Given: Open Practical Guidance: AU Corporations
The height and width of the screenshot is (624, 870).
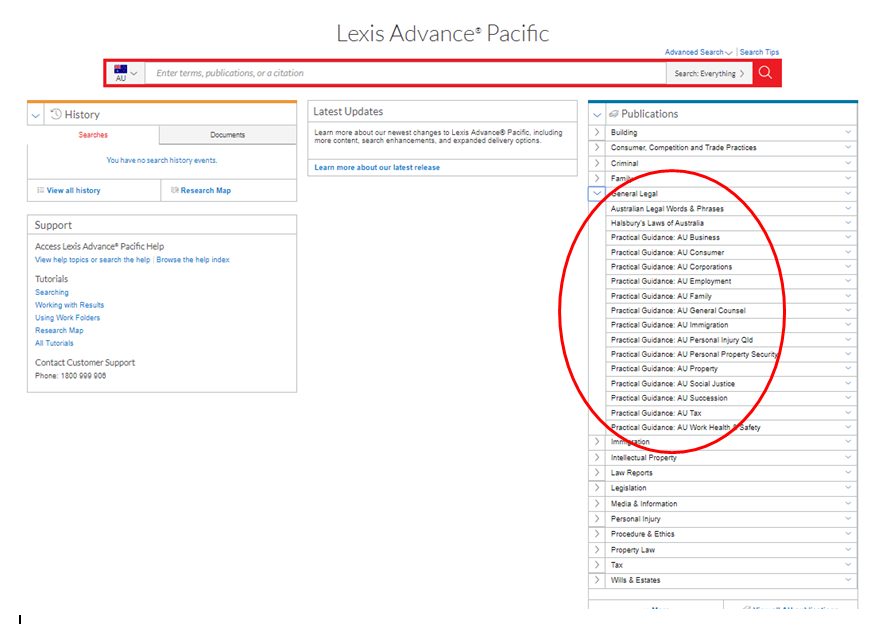Looking at the screenshot, I should click(671, 267).
